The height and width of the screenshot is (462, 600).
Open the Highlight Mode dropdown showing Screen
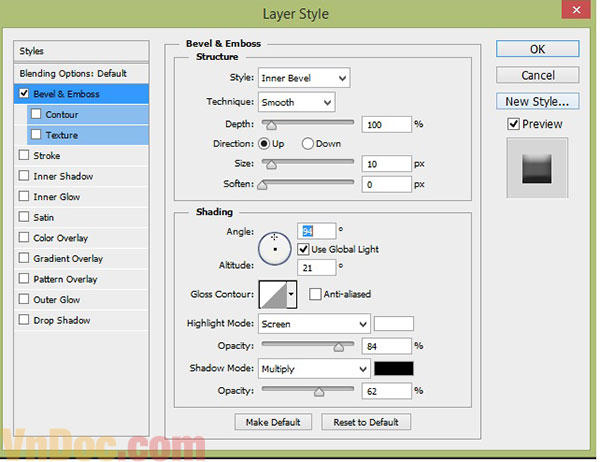(x=314, y=324)
